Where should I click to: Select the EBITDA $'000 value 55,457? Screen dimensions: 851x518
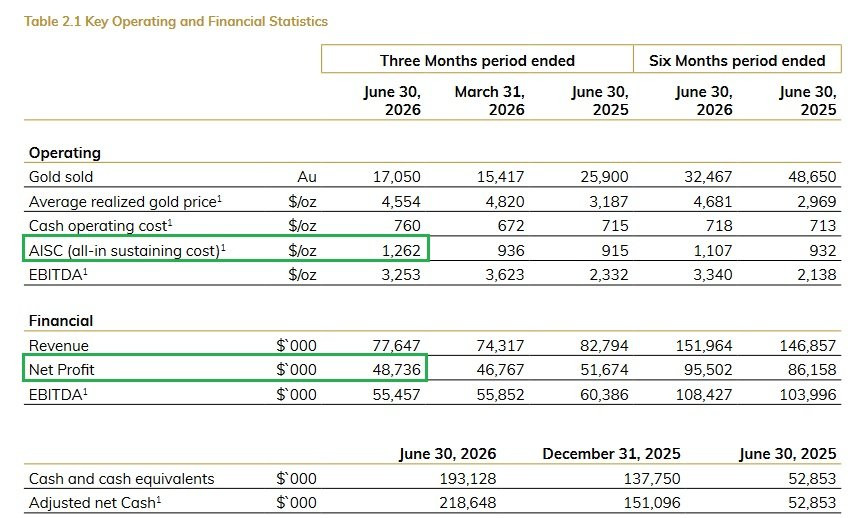tap(396, 394)
